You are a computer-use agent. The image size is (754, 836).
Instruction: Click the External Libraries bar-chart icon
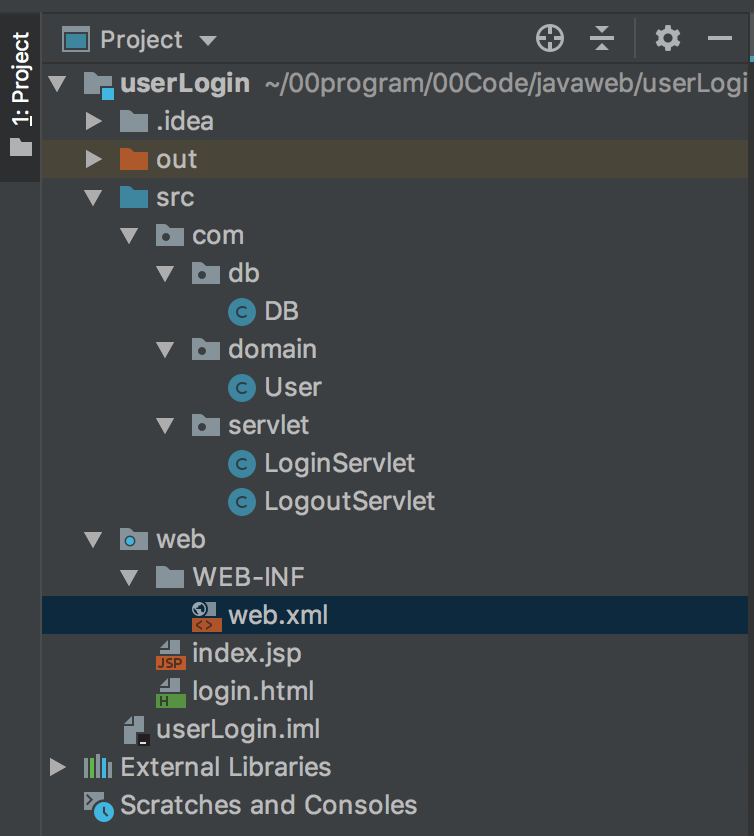(x=98, y=767)
